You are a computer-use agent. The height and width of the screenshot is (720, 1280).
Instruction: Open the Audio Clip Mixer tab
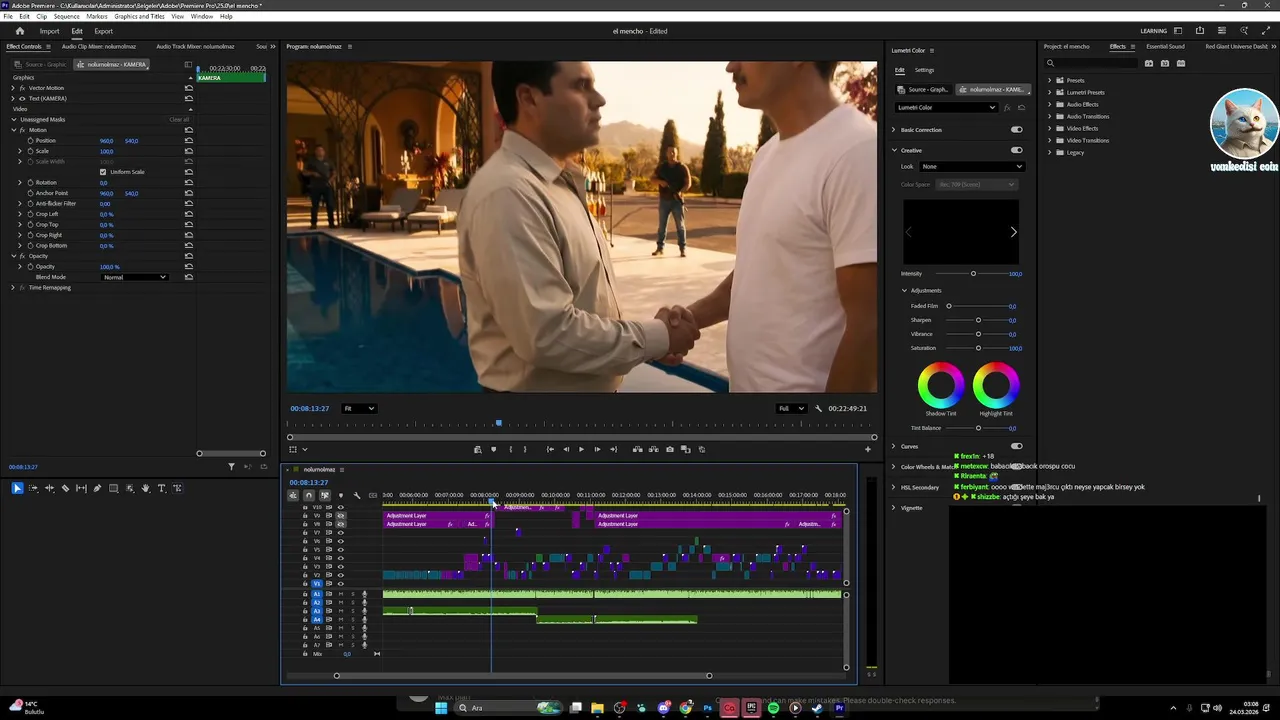click(x=99, y=46)
